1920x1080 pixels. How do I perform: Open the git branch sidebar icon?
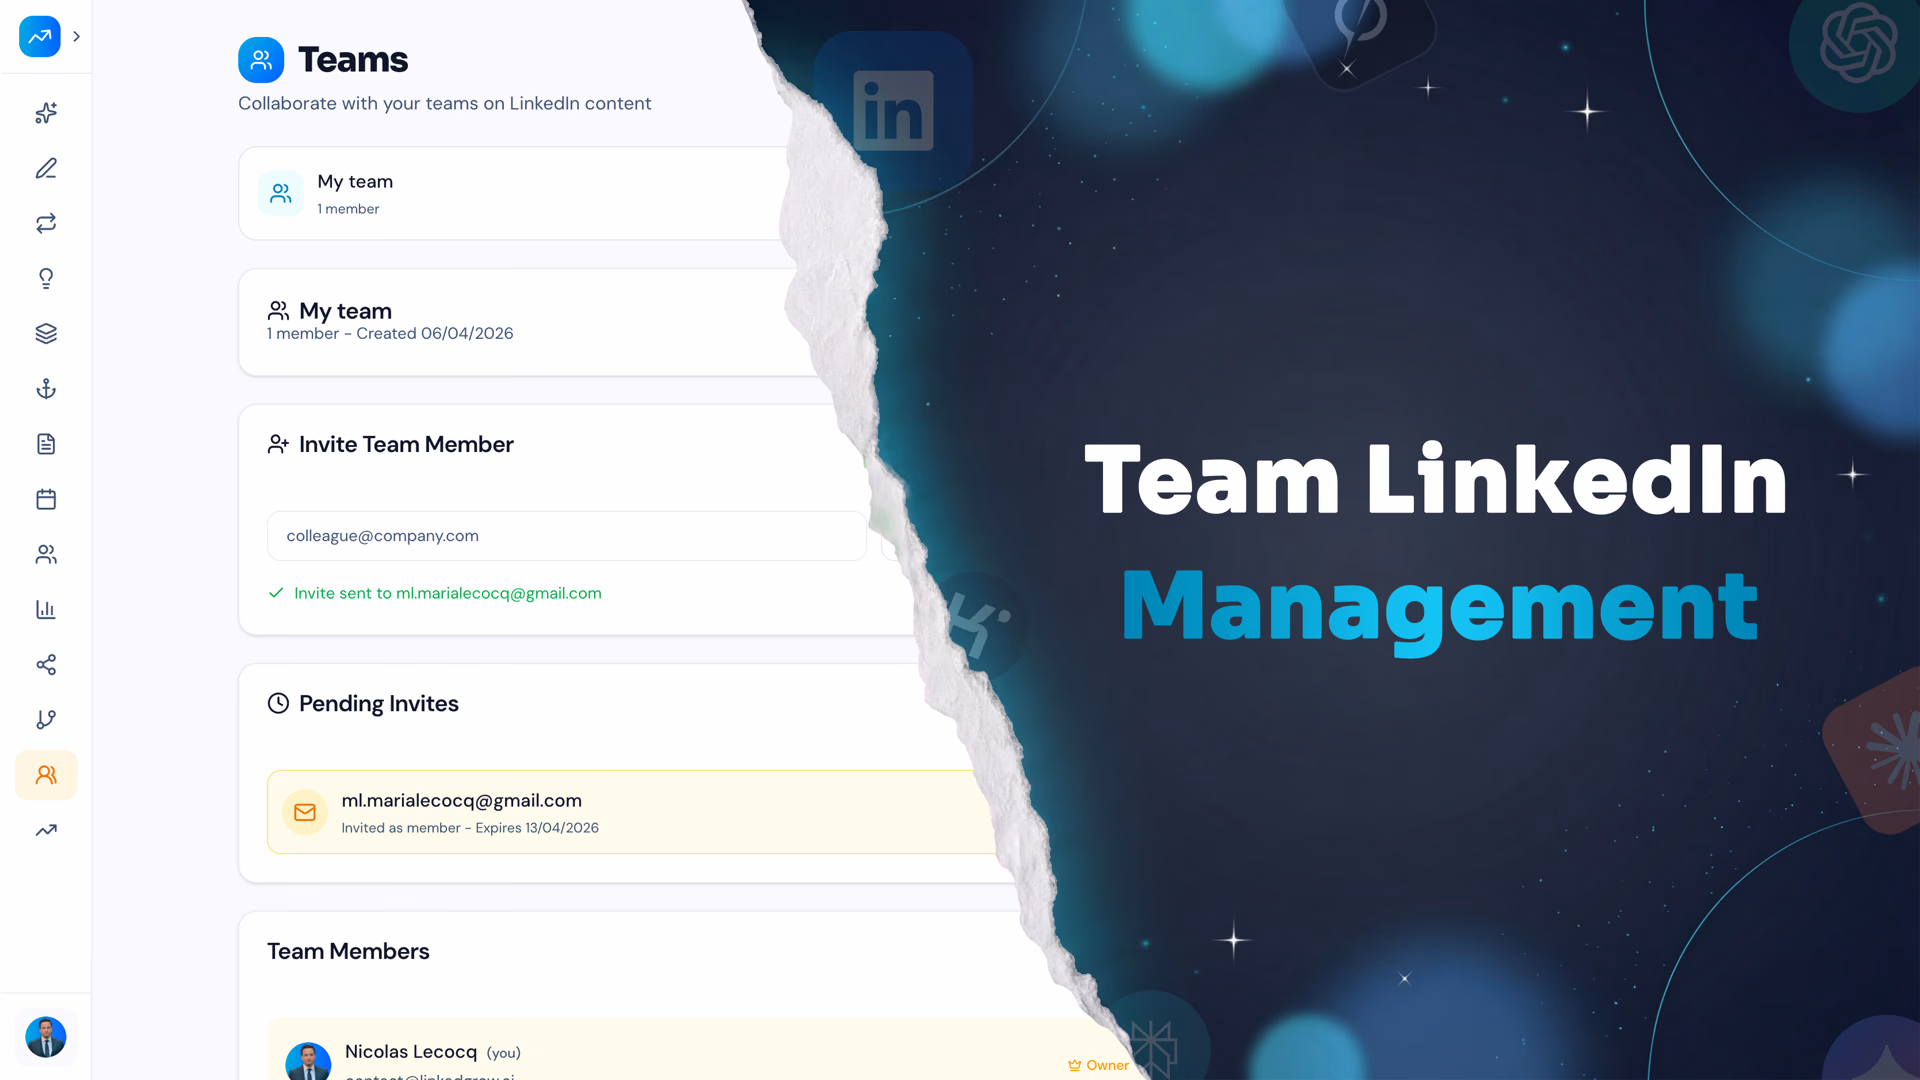[x=46, y=720]
